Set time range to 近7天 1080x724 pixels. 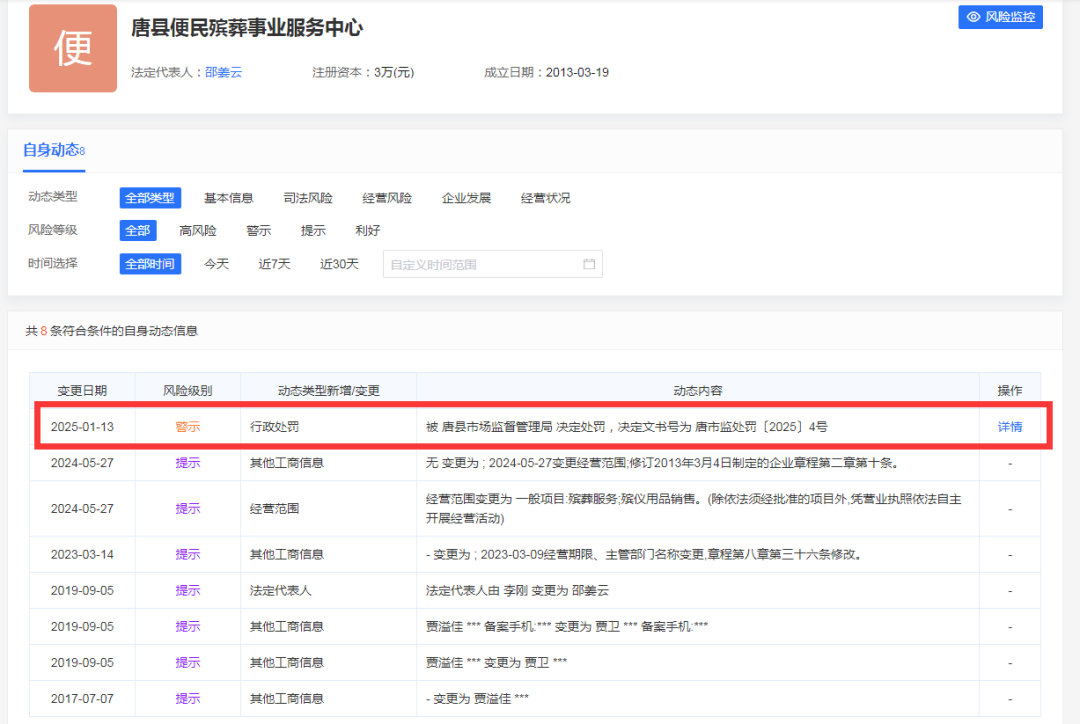click(x=274, y=264)
